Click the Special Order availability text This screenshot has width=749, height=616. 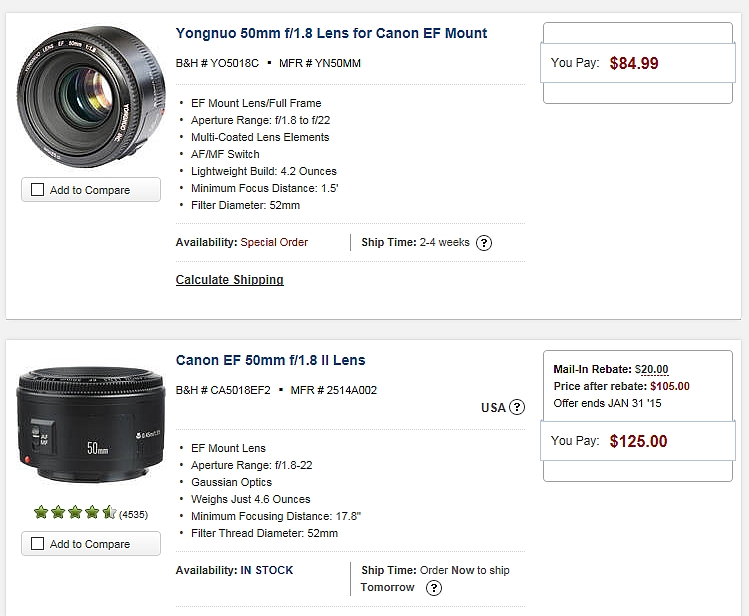pos(274,242)
